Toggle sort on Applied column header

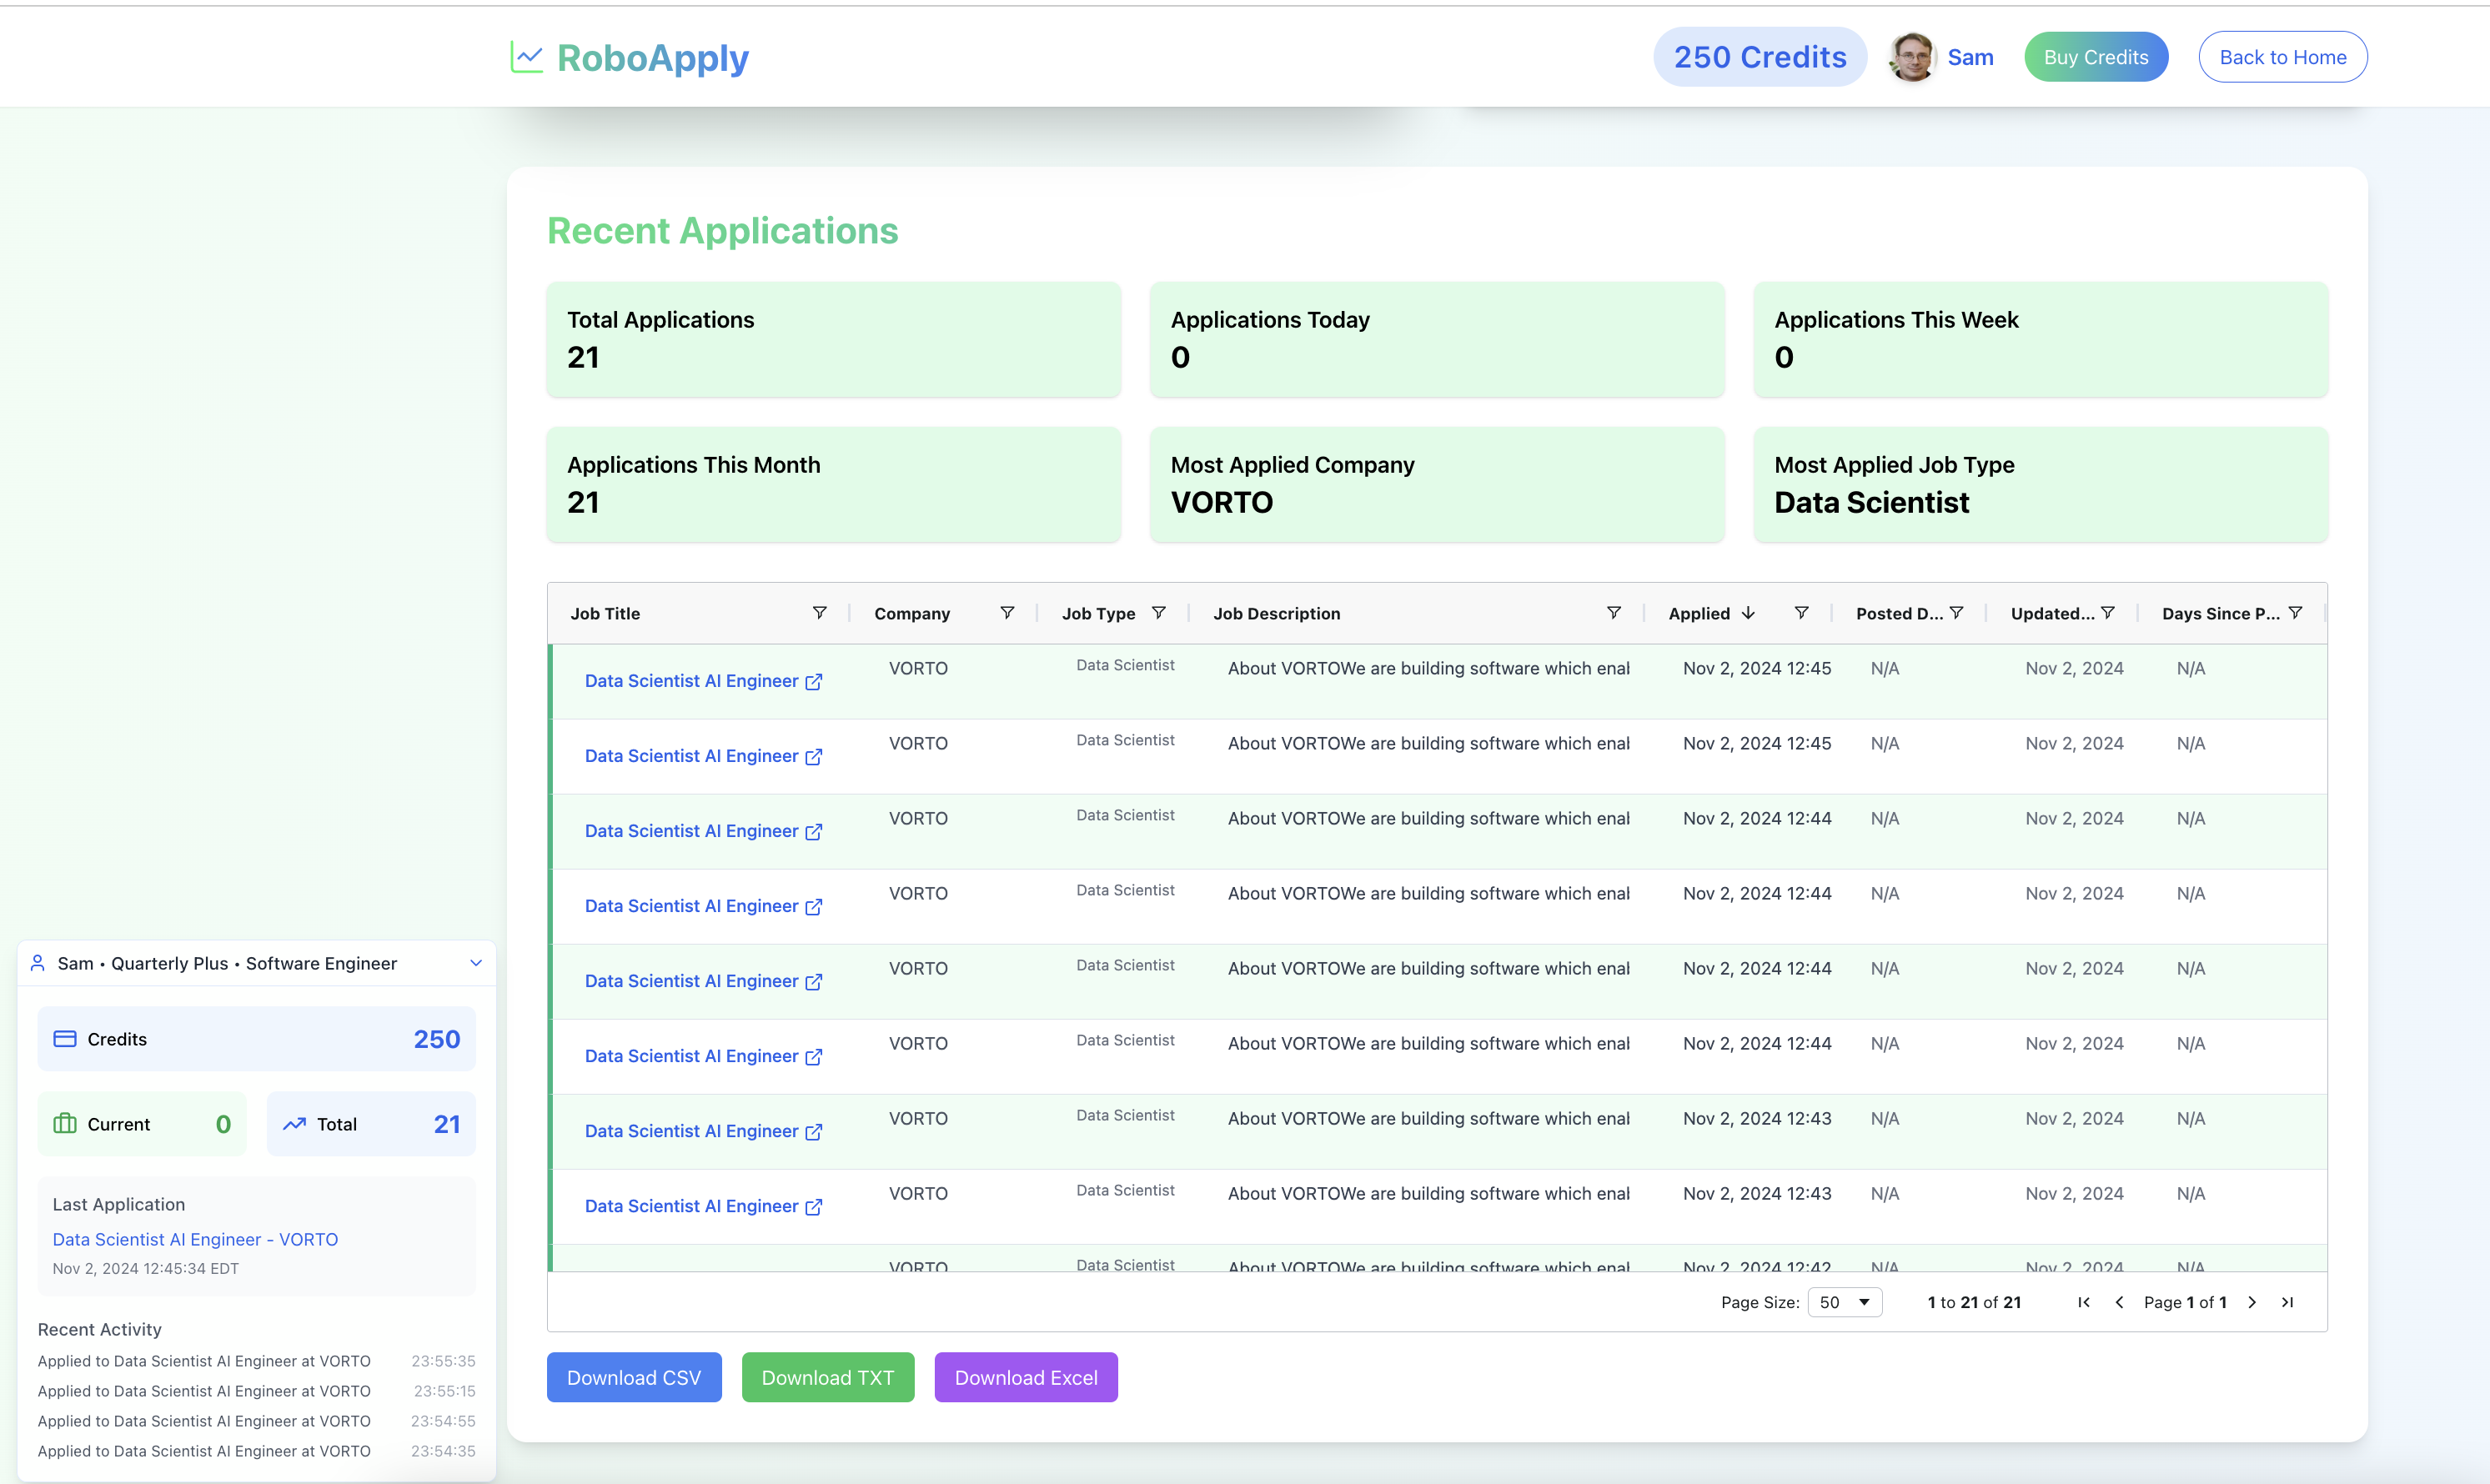[1699, 613]
